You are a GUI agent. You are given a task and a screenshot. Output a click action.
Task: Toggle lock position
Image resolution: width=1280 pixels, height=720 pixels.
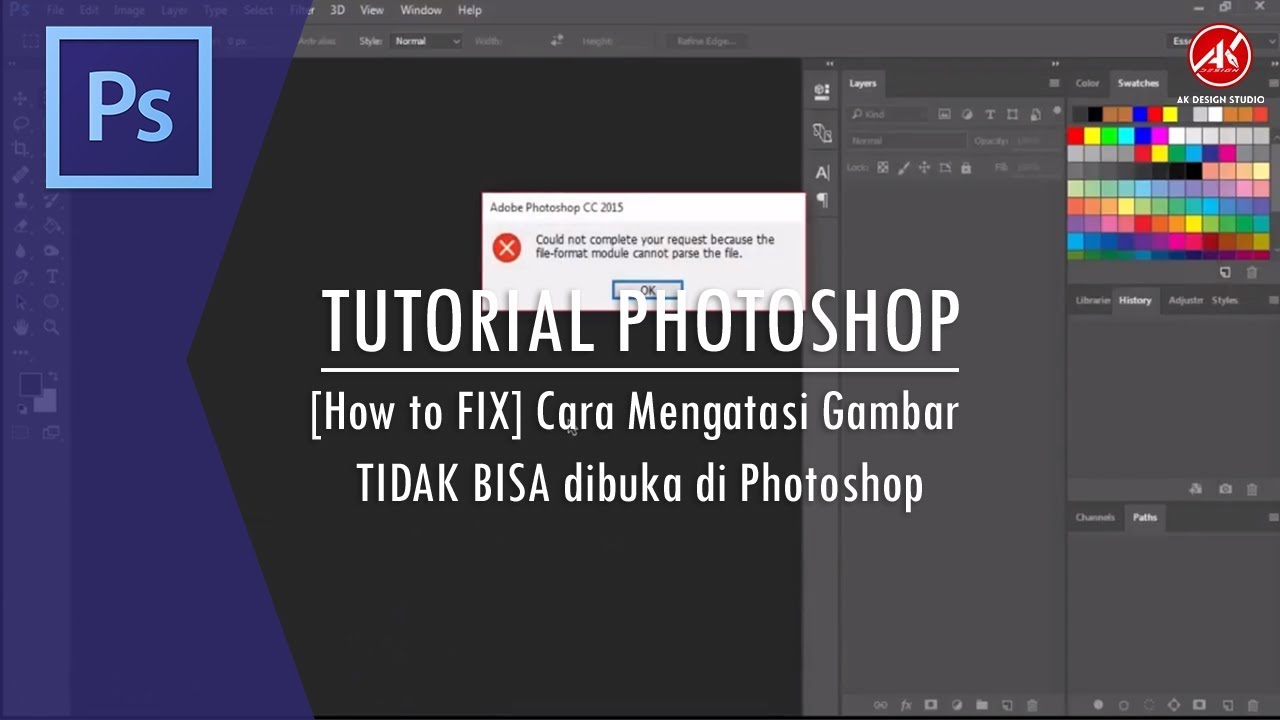click(924, 168)
